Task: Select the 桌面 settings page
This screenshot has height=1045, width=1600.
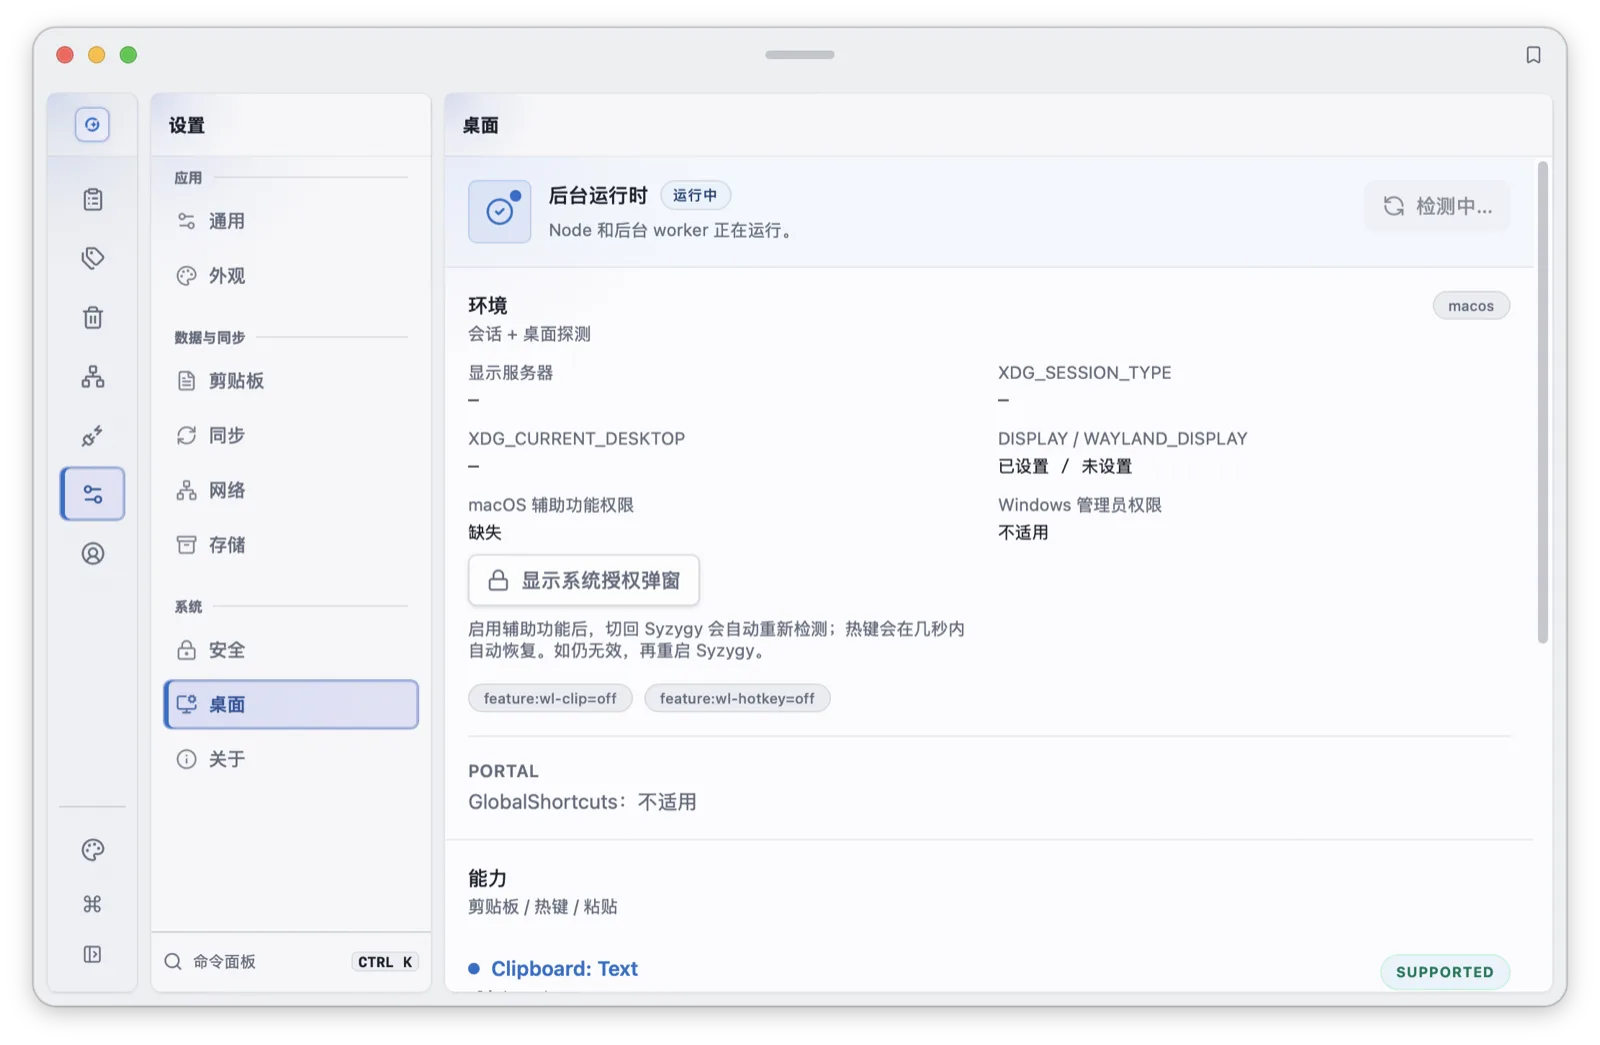Action: pos(291,705)
